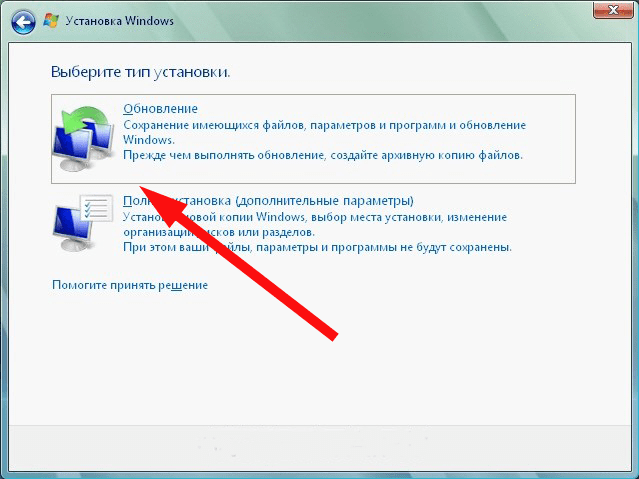
Task: Click the Windows flag logo in title bar
Action: coord(51,20)
